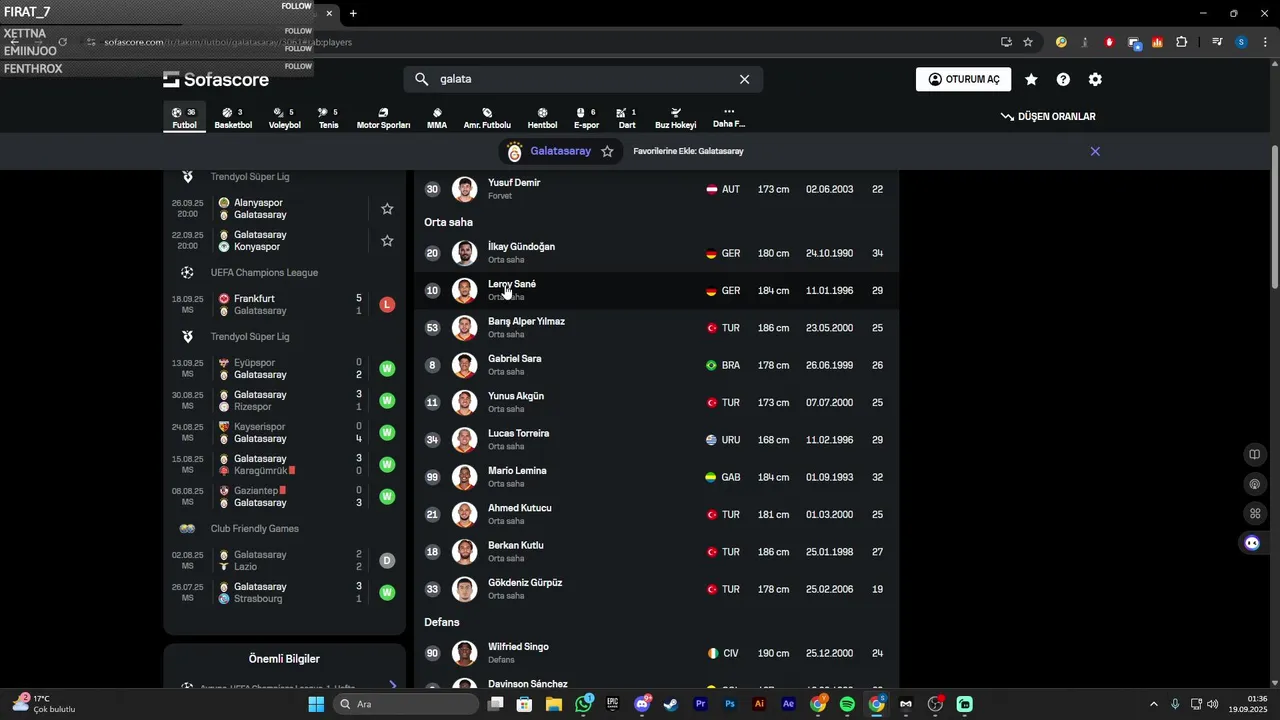Open the Galatasaray vs Rizespor match

[x=285, y=401]
